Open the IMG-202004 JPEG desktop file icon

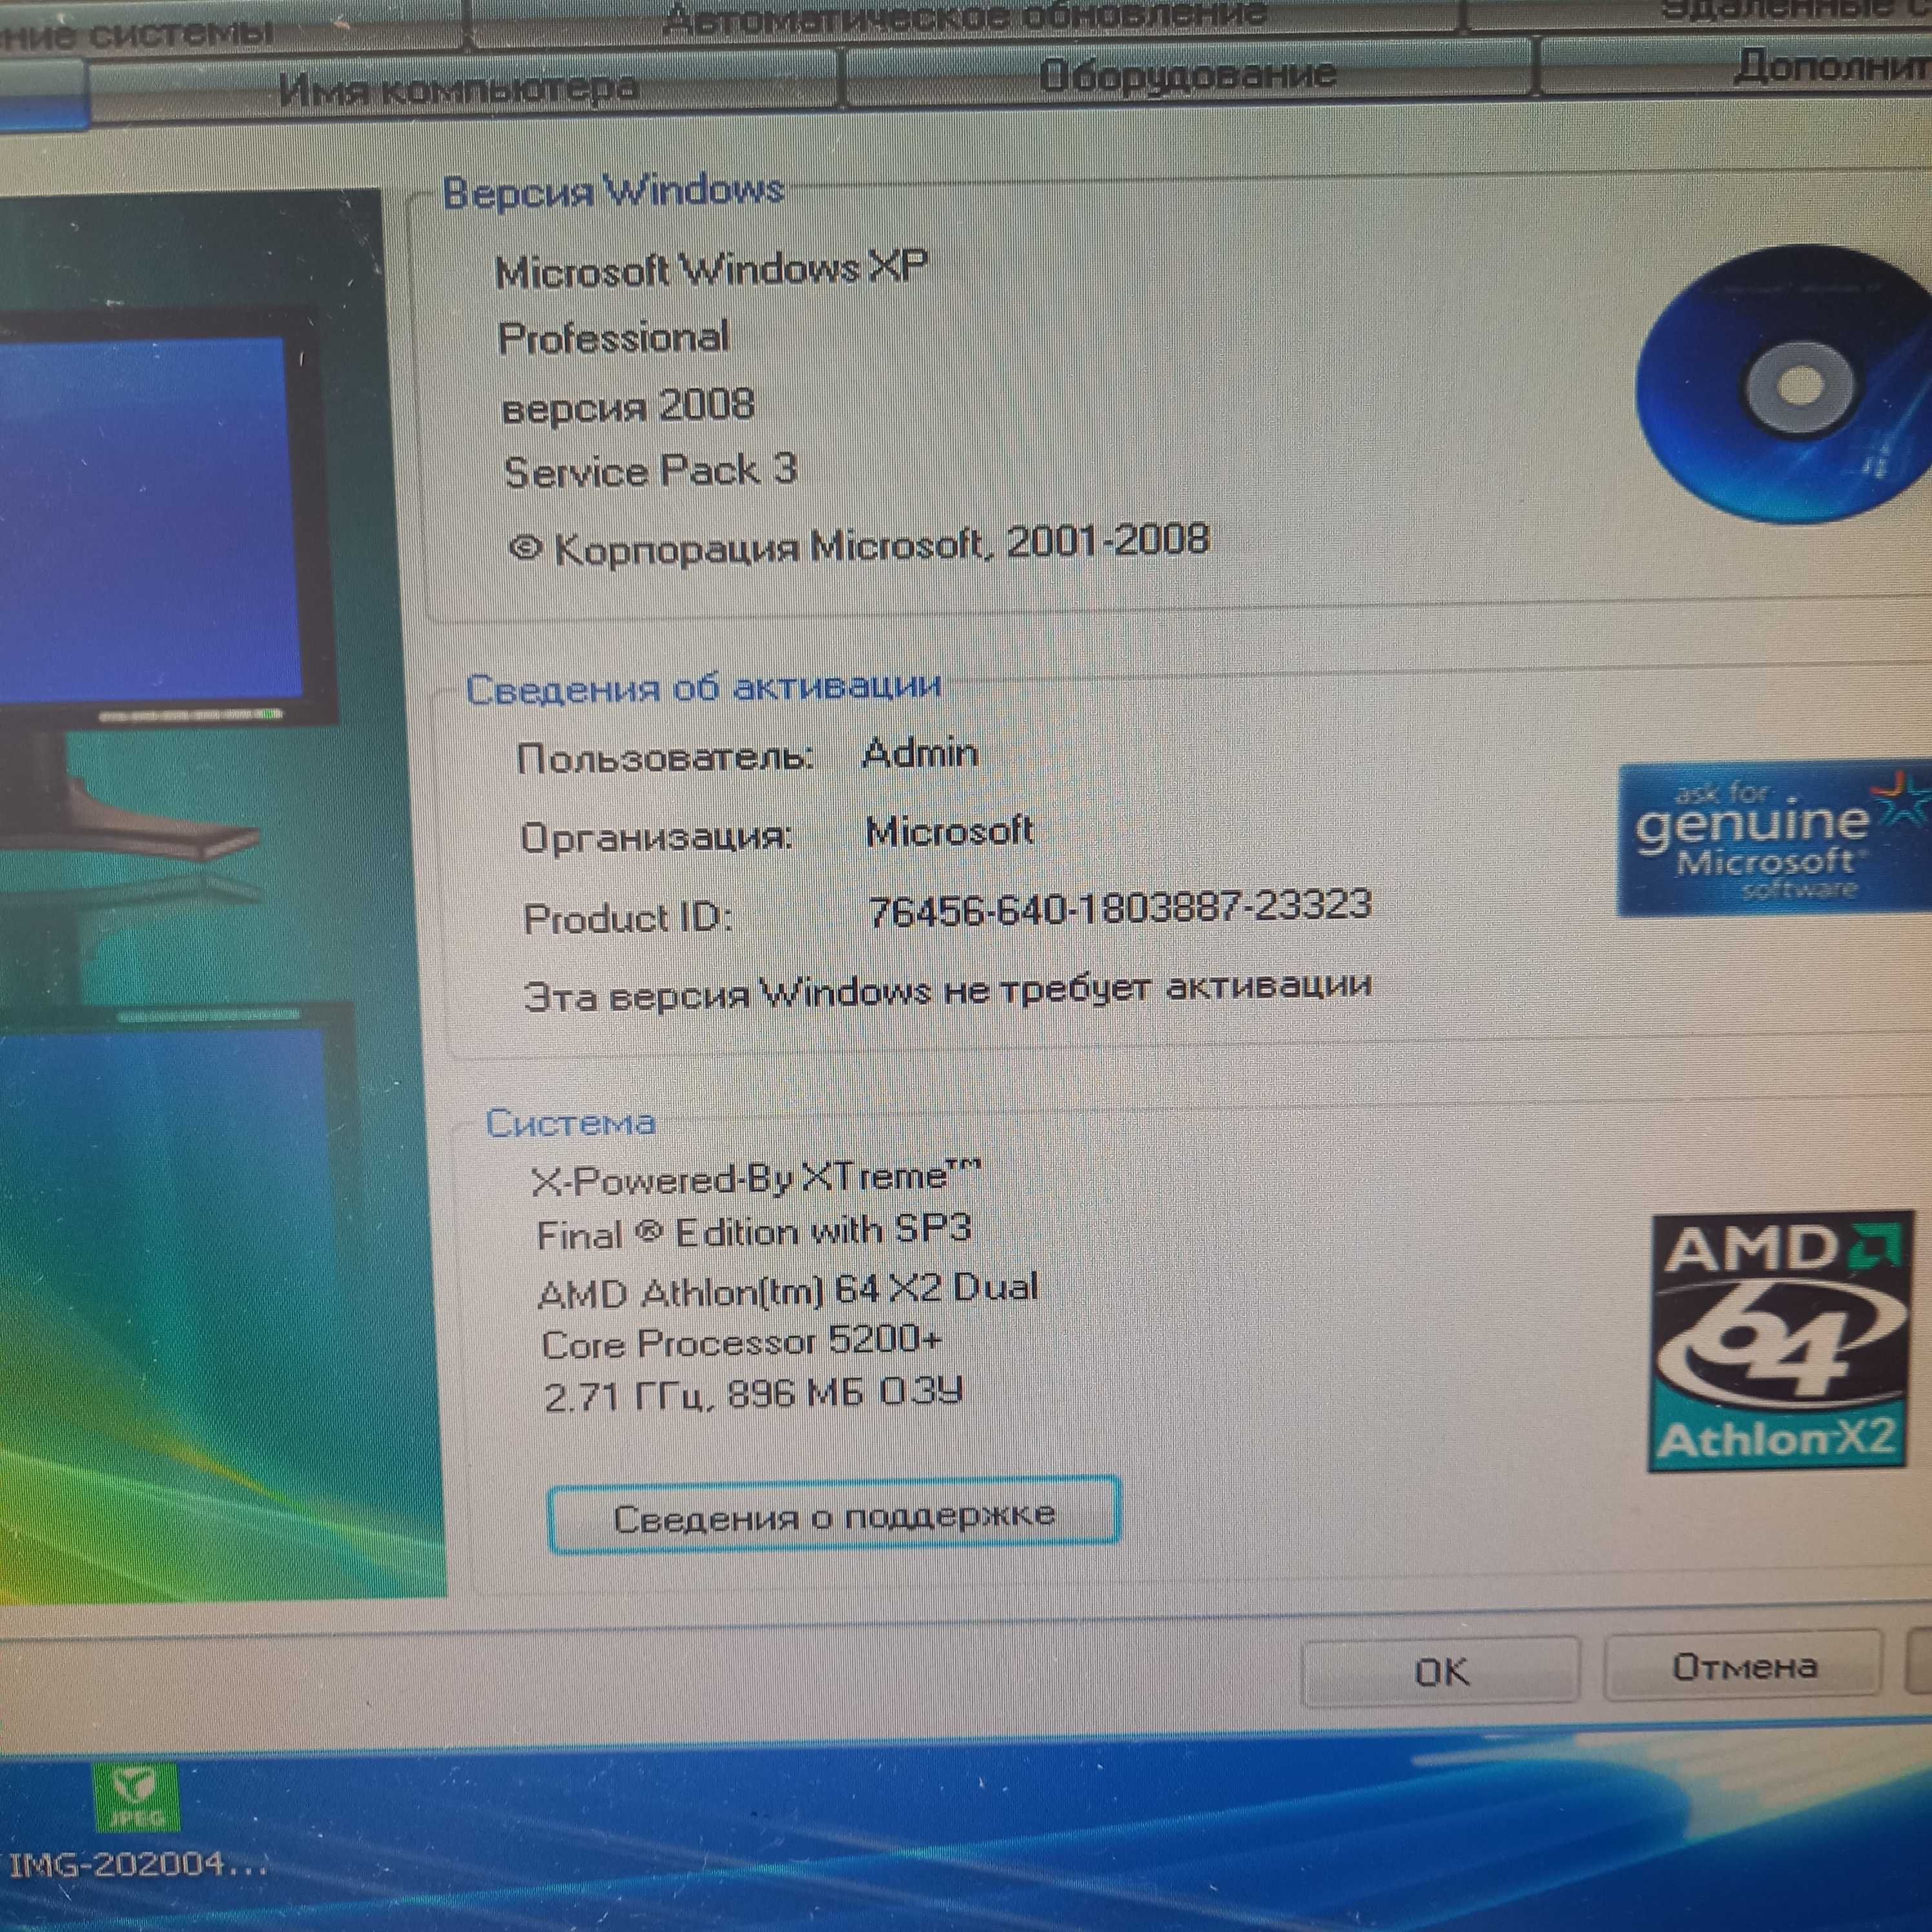tap(136, 1796)
